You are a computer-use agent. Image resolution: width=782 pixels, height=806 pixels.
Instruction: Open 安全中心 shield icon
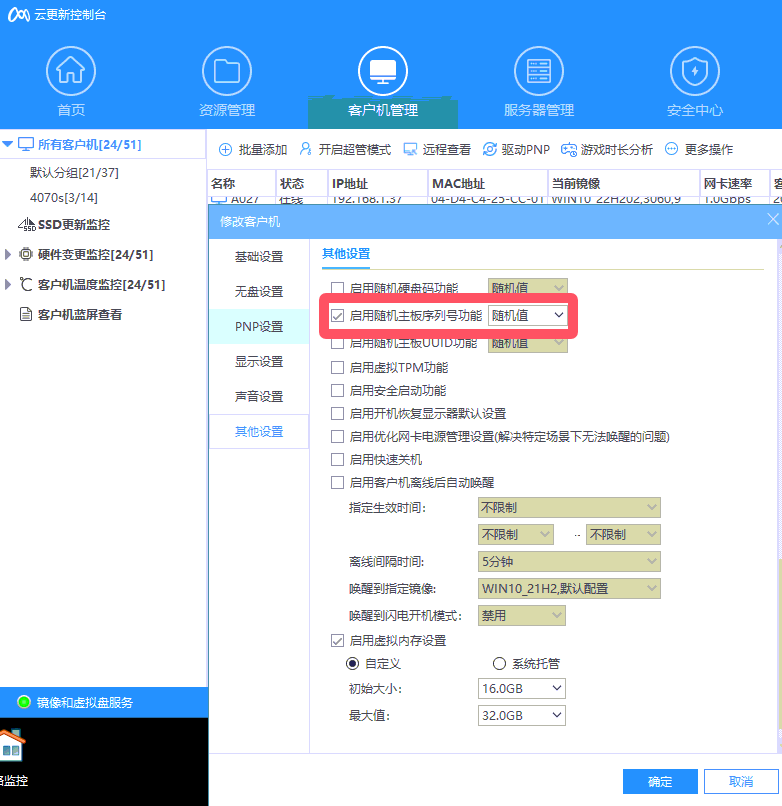pyautogui.click(x=695, y=71)
